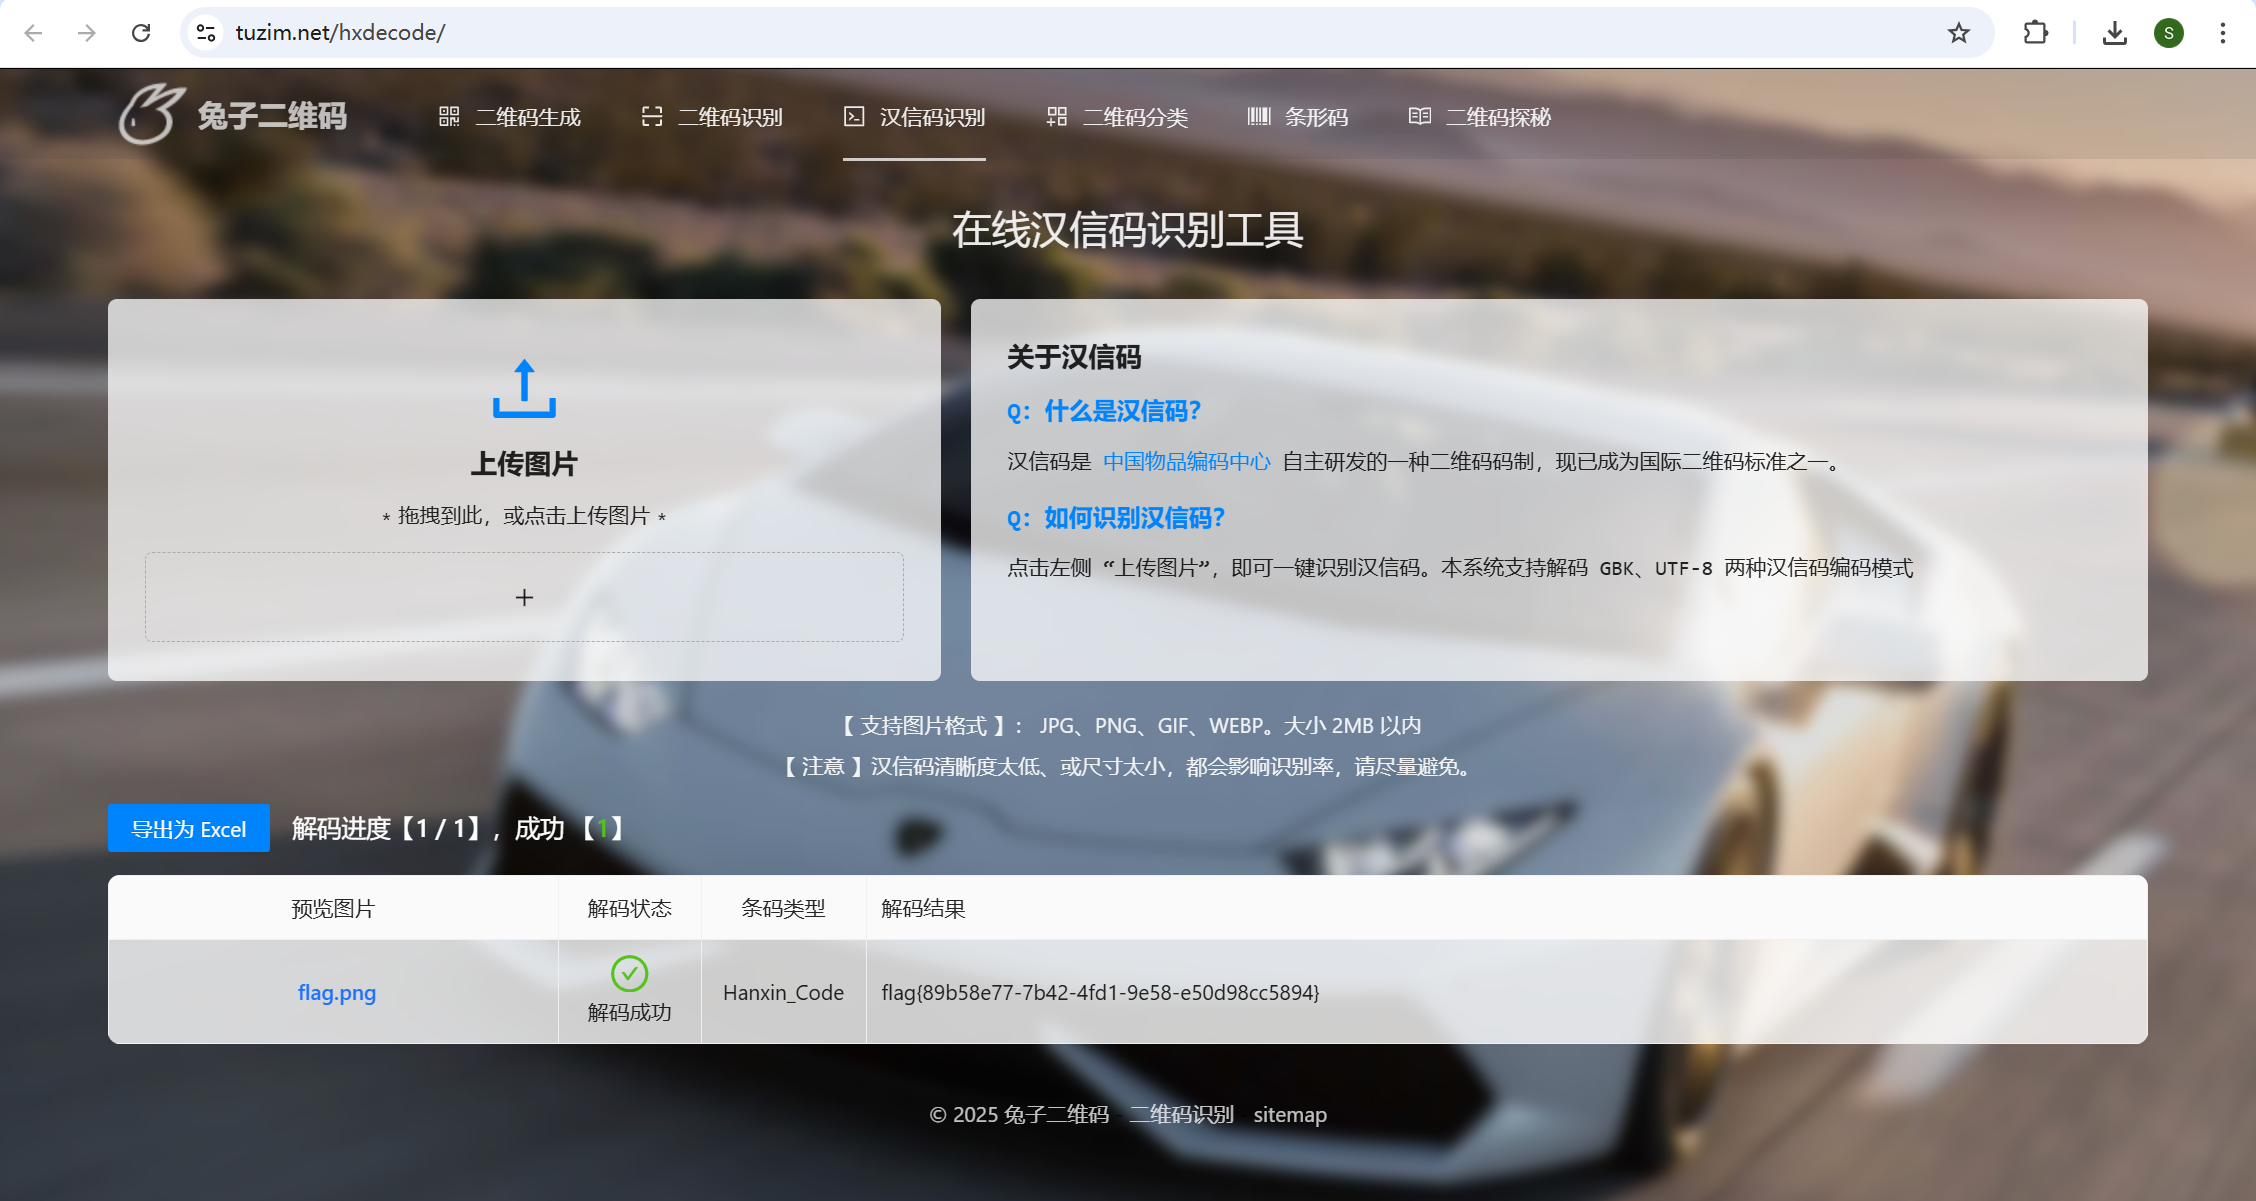Open the browser extensions puzzle icon

tap(2035, 33)
